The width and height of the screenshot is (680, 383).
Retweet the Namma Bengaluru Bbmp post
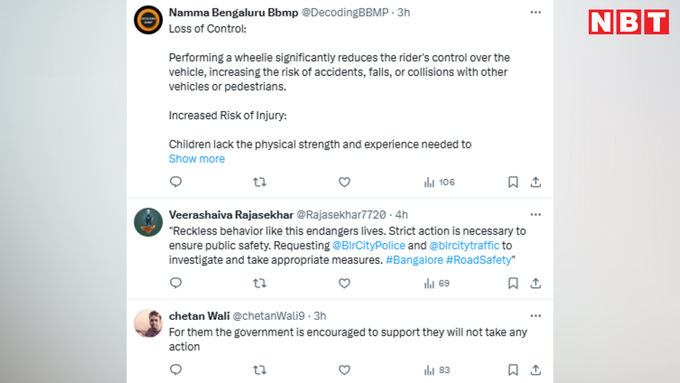point(259,182)
